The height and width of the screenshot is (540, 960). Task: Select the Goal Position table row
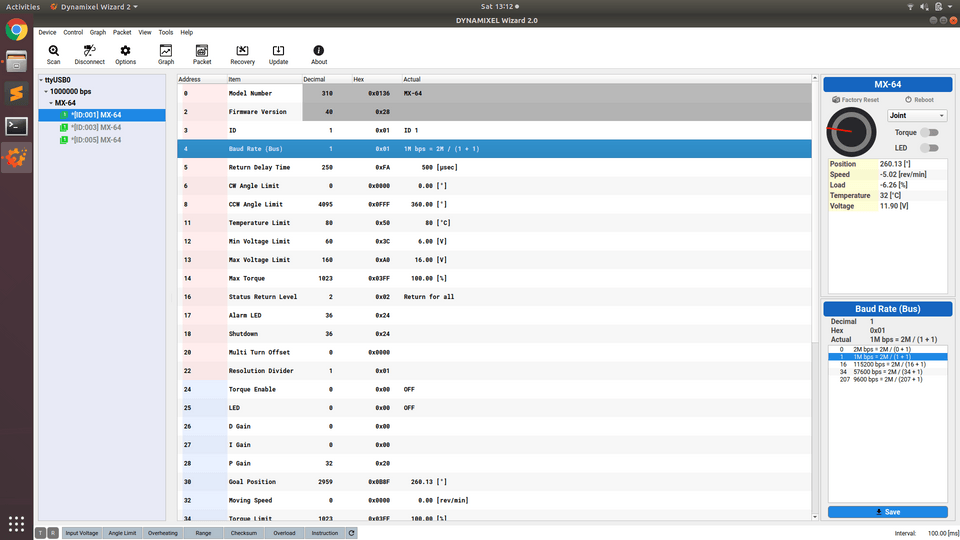click(x=495, y=482)
